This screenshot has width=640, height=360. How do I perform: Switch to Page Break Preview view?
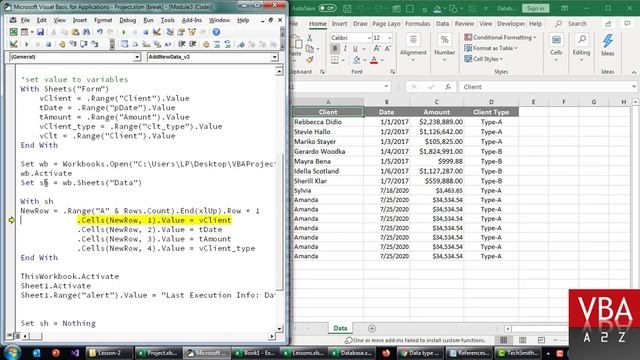(541, 340)
